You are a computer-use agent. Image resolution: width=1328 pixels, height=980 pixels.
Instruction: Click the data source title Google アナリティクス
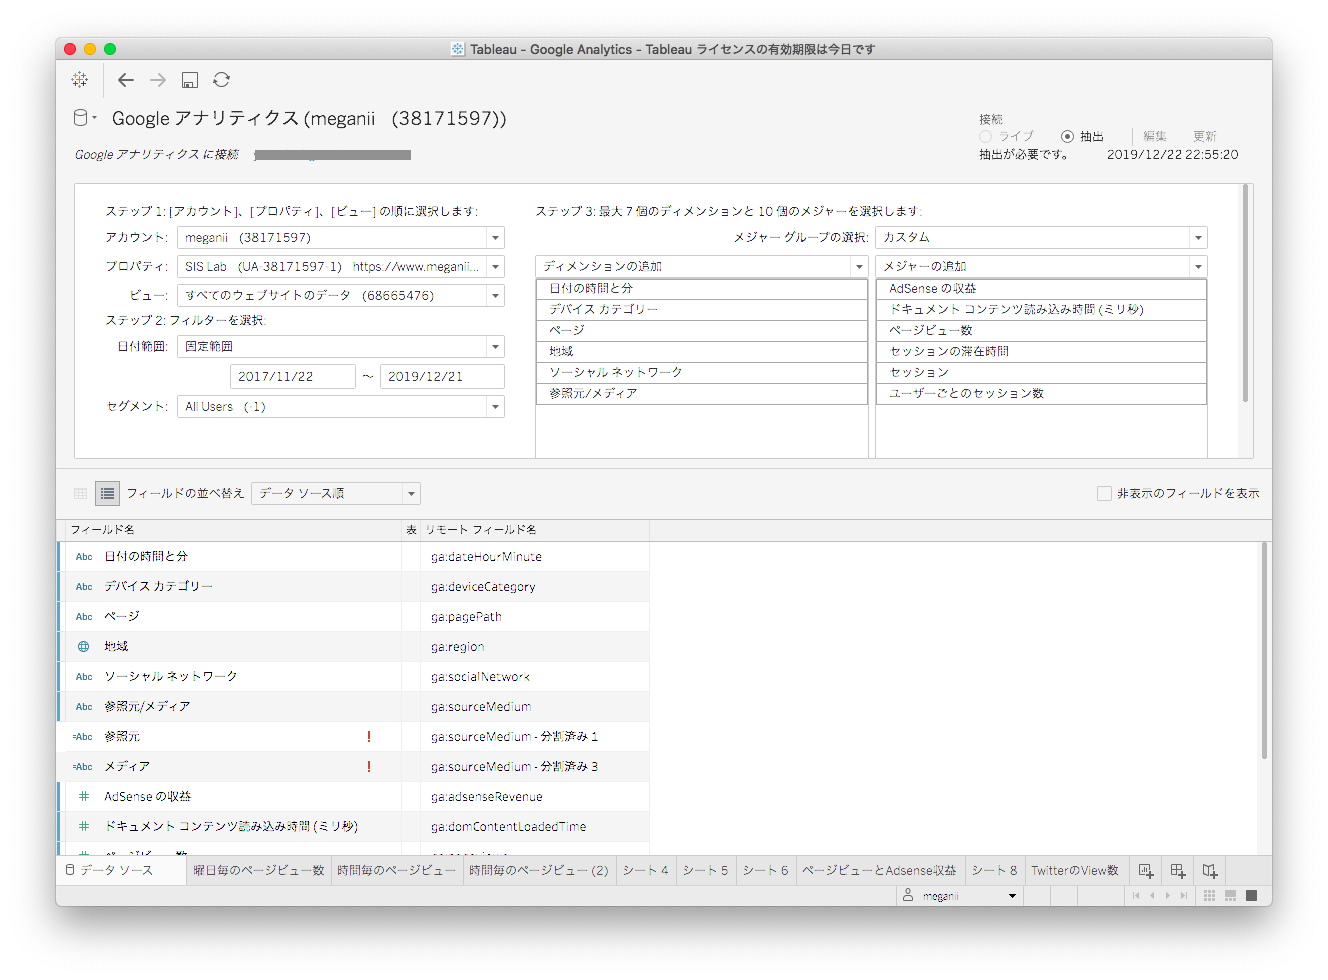coord(309,118)
